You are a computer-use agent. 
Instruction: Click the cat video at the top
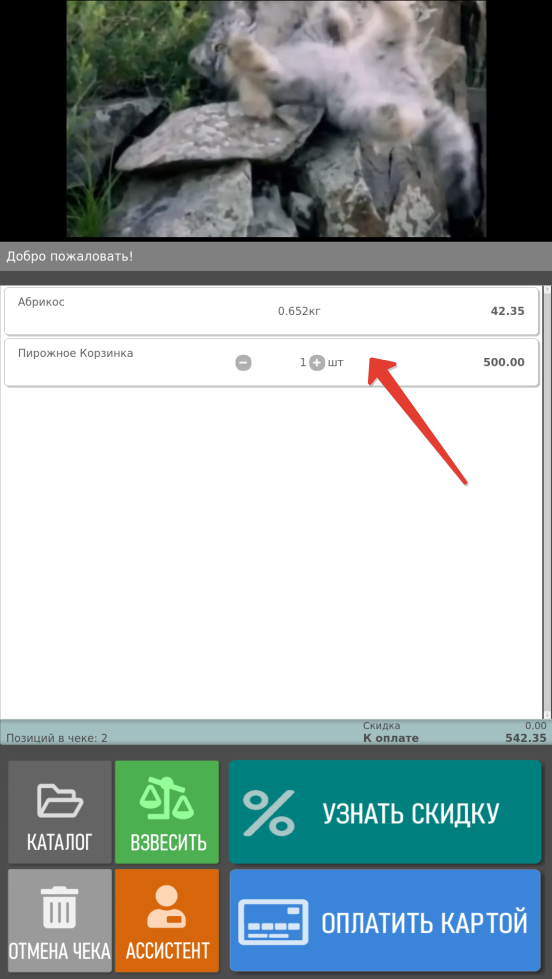(x=276, y=119)
